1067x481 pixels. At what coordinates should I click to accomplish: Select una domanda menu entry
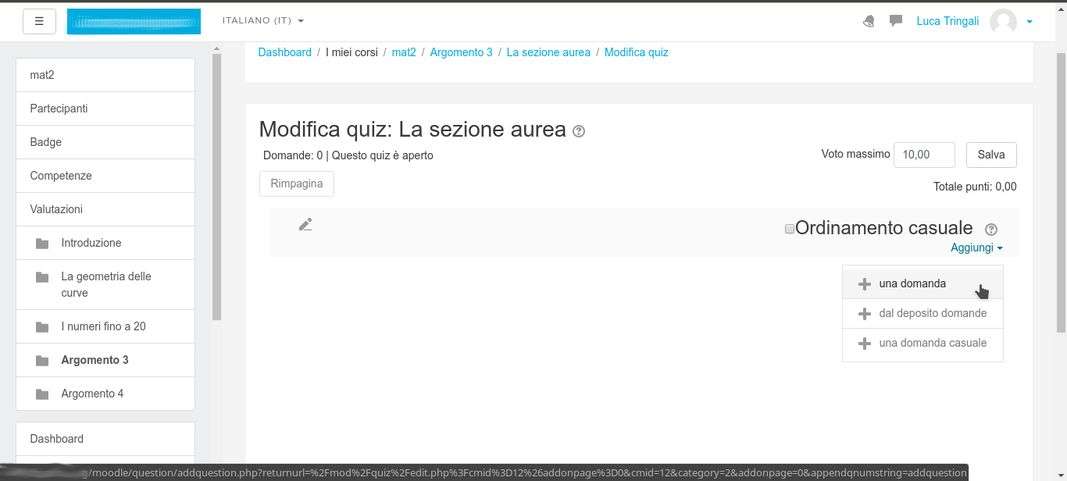coord(923,284)
